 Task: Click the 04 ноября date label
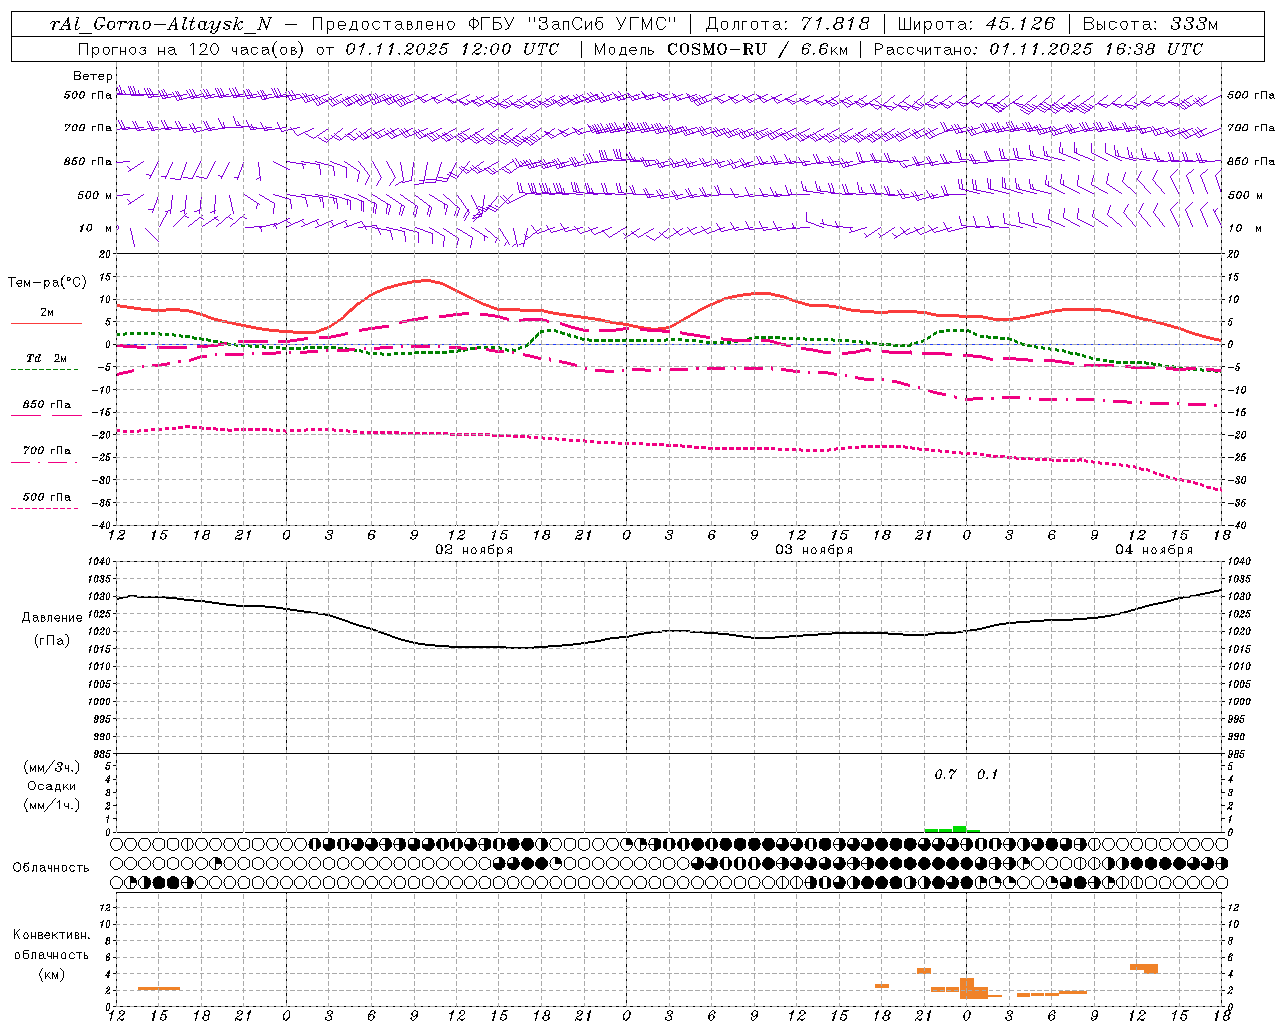1154,549
